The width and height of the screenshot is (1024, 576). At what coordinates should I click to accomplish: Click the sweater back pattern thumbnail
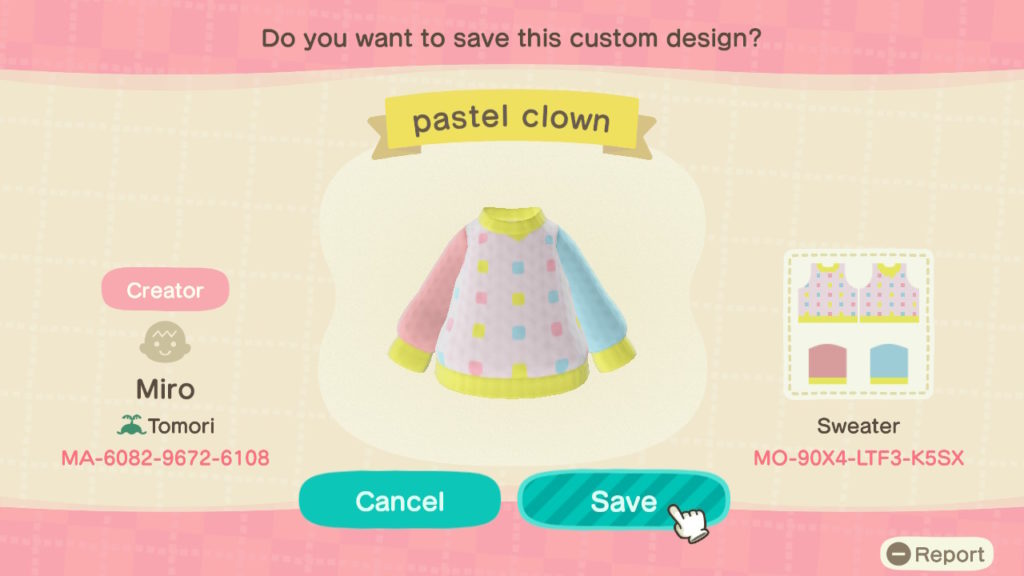coord(889,293)
